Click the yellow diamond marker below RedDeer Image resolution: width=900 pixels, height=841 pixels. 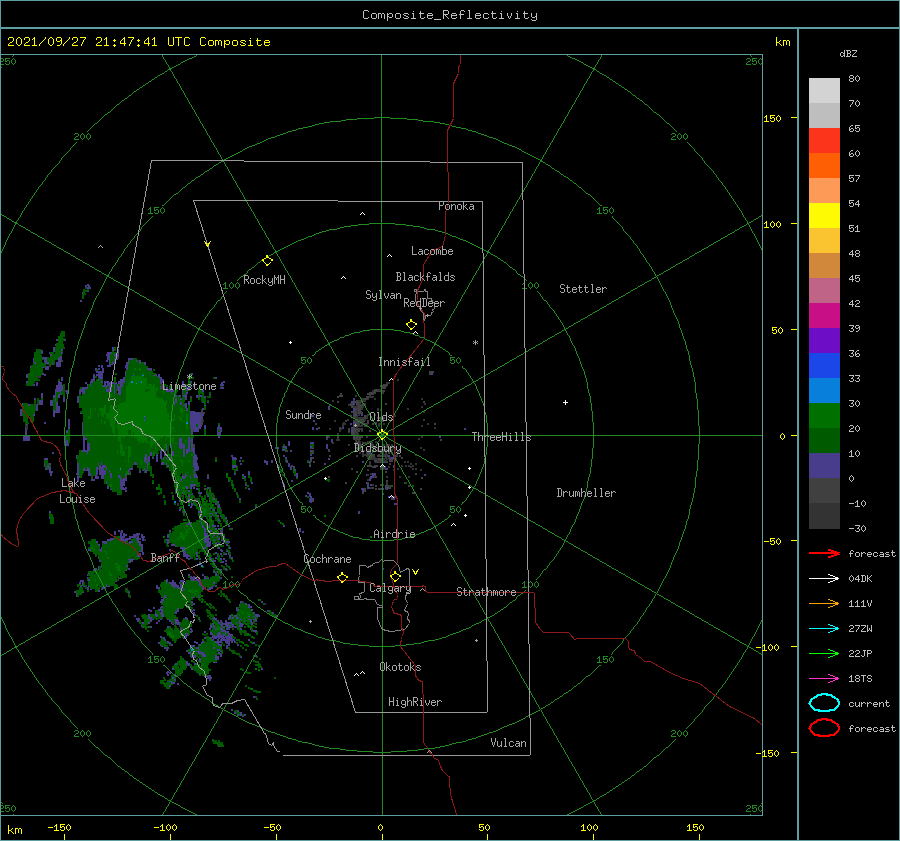411,325
